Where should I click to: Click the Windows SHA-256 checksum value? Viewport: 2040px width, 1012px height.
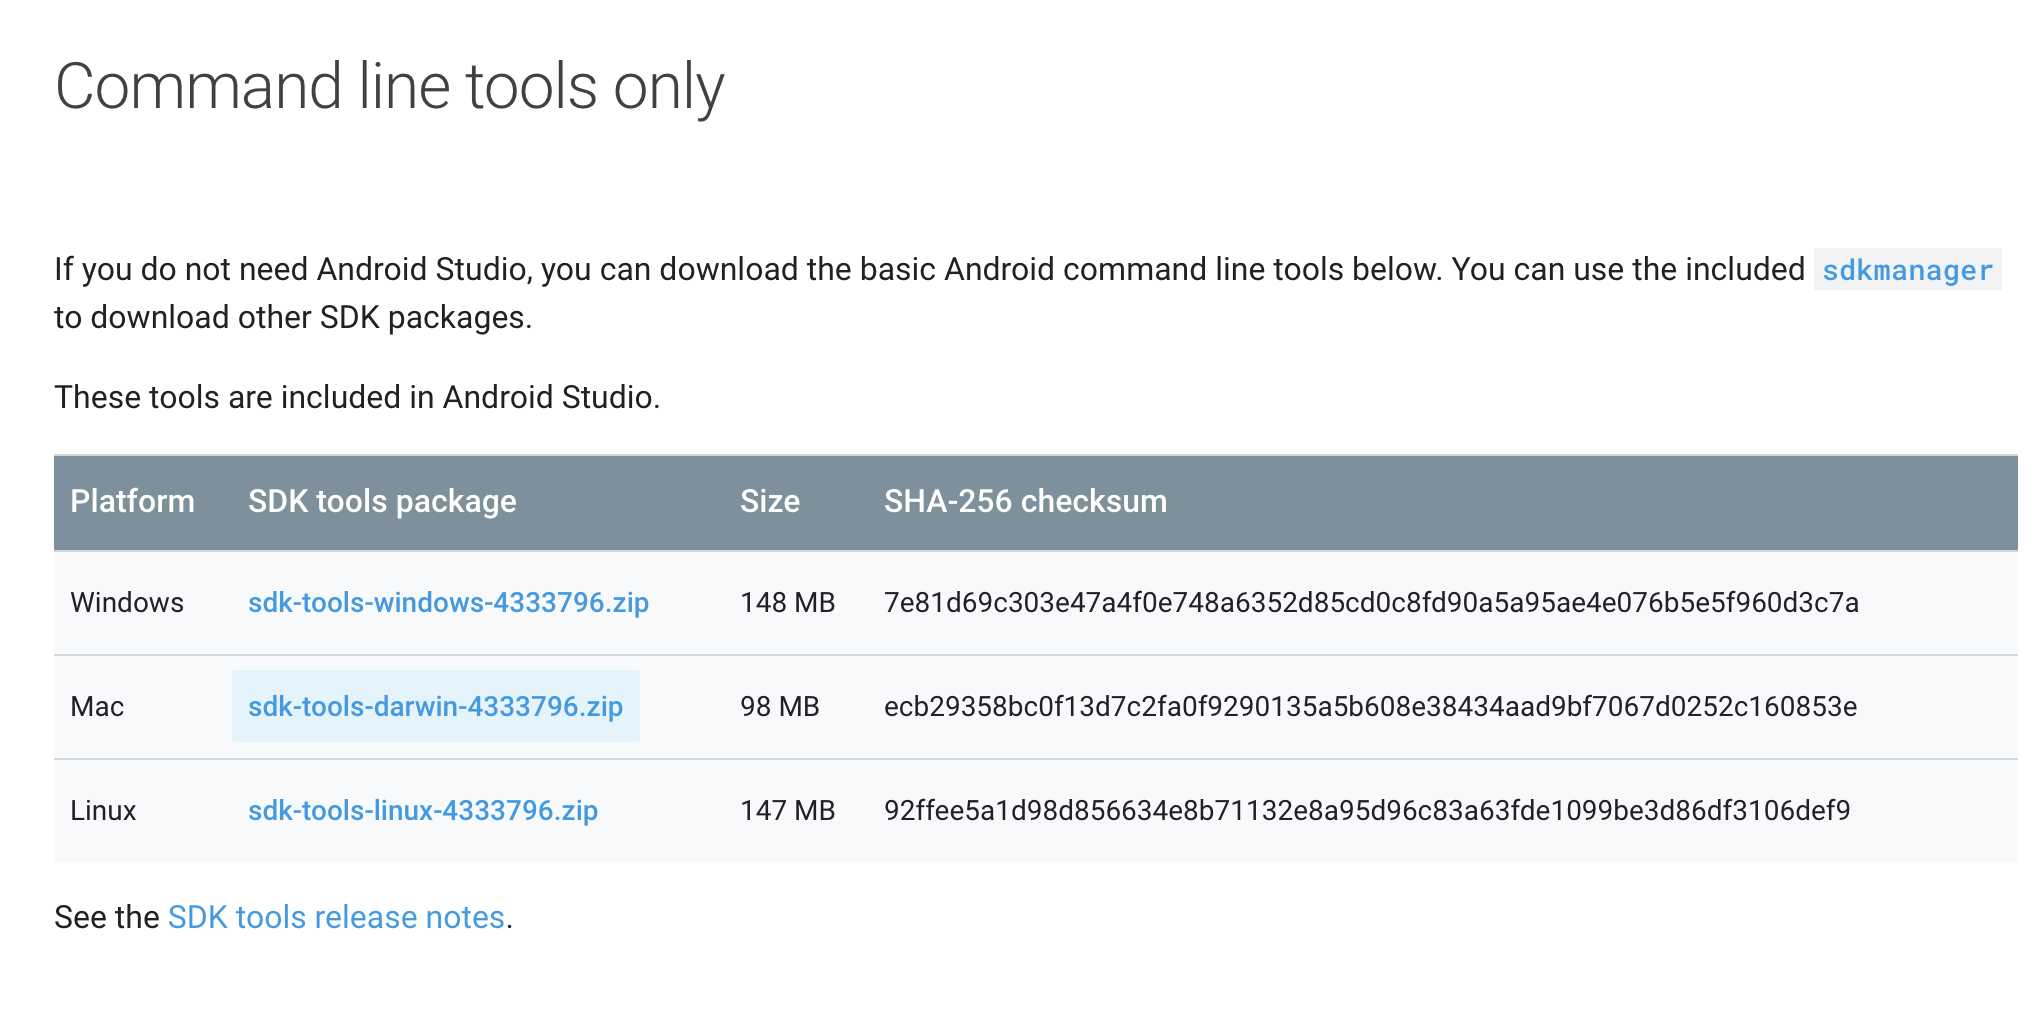click(1371, 602)
